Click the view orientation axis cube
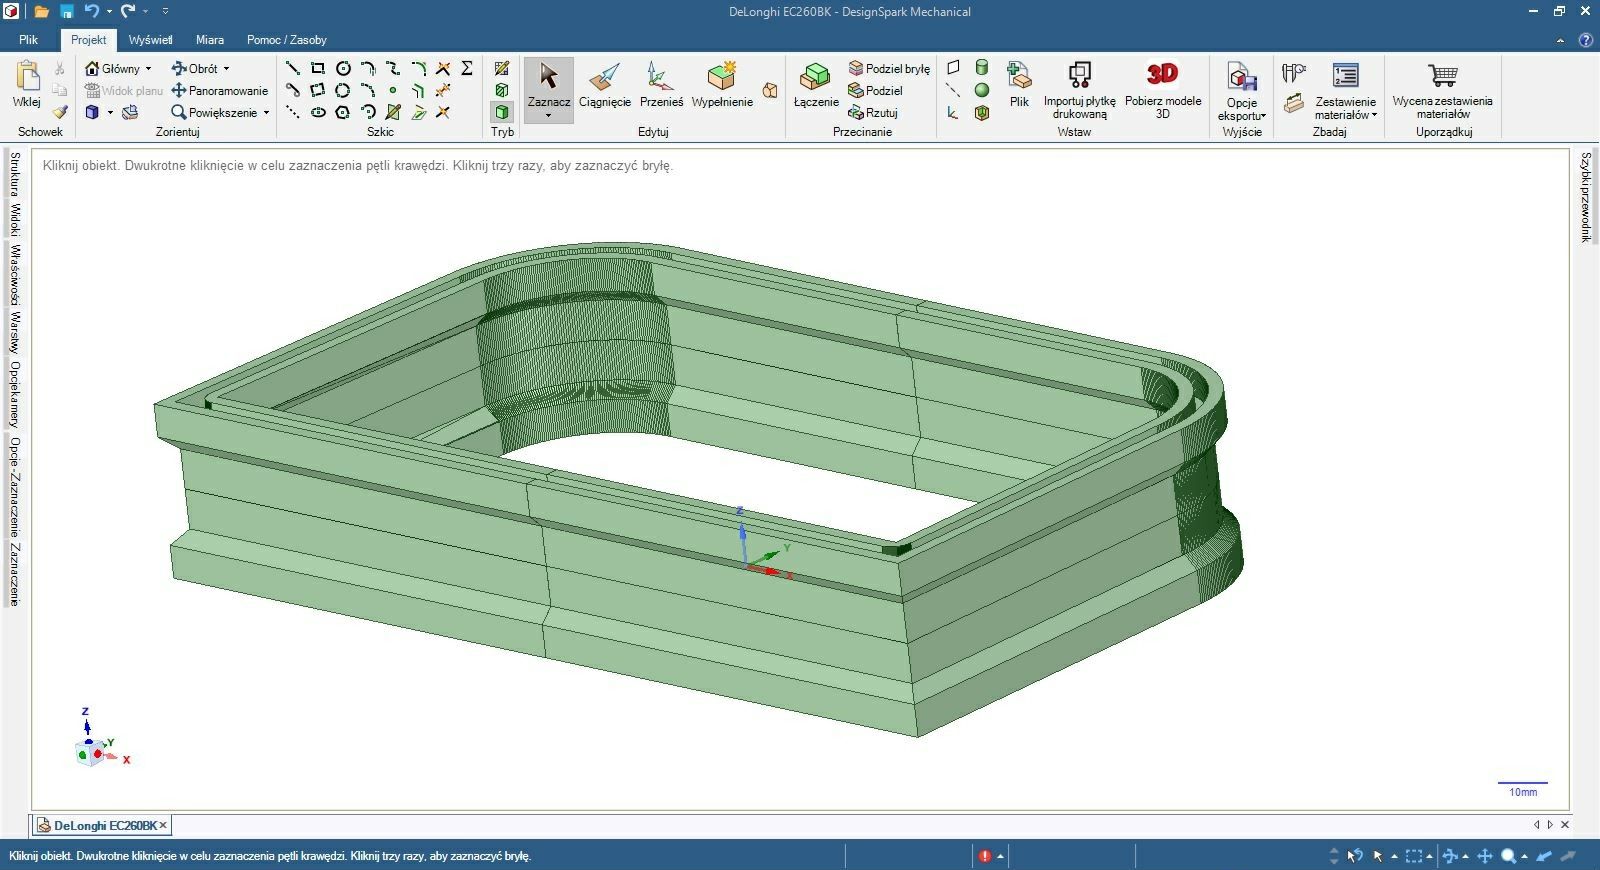1600x870 pixels. pyautogui.click(x=90, y=751)
